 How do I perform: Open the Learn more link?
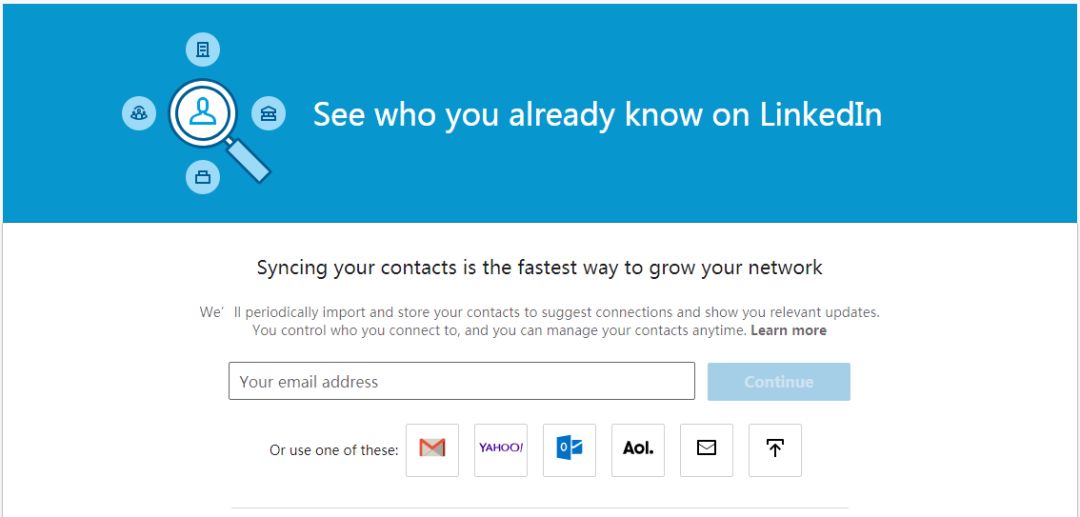click(788, 330)
